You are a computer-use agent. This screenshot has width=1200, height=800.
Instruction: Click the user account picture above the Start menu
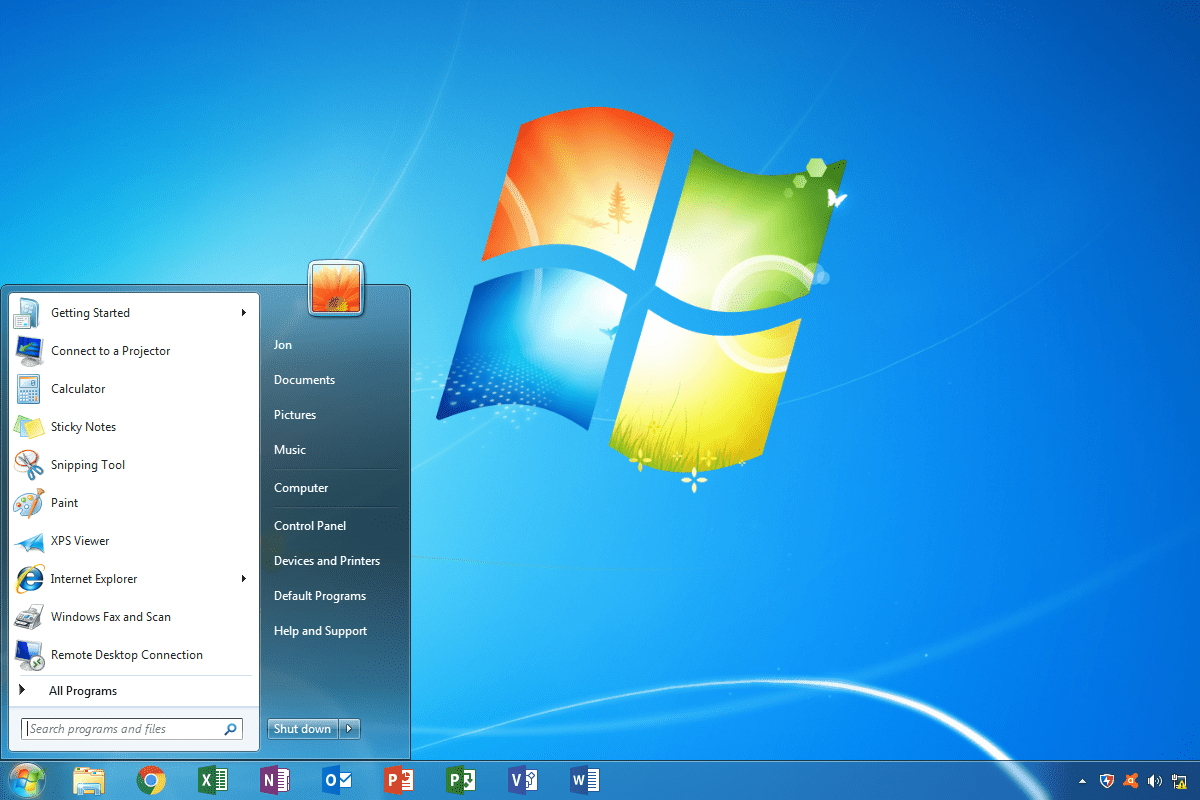pyautogui.click(x=336, y=287)
